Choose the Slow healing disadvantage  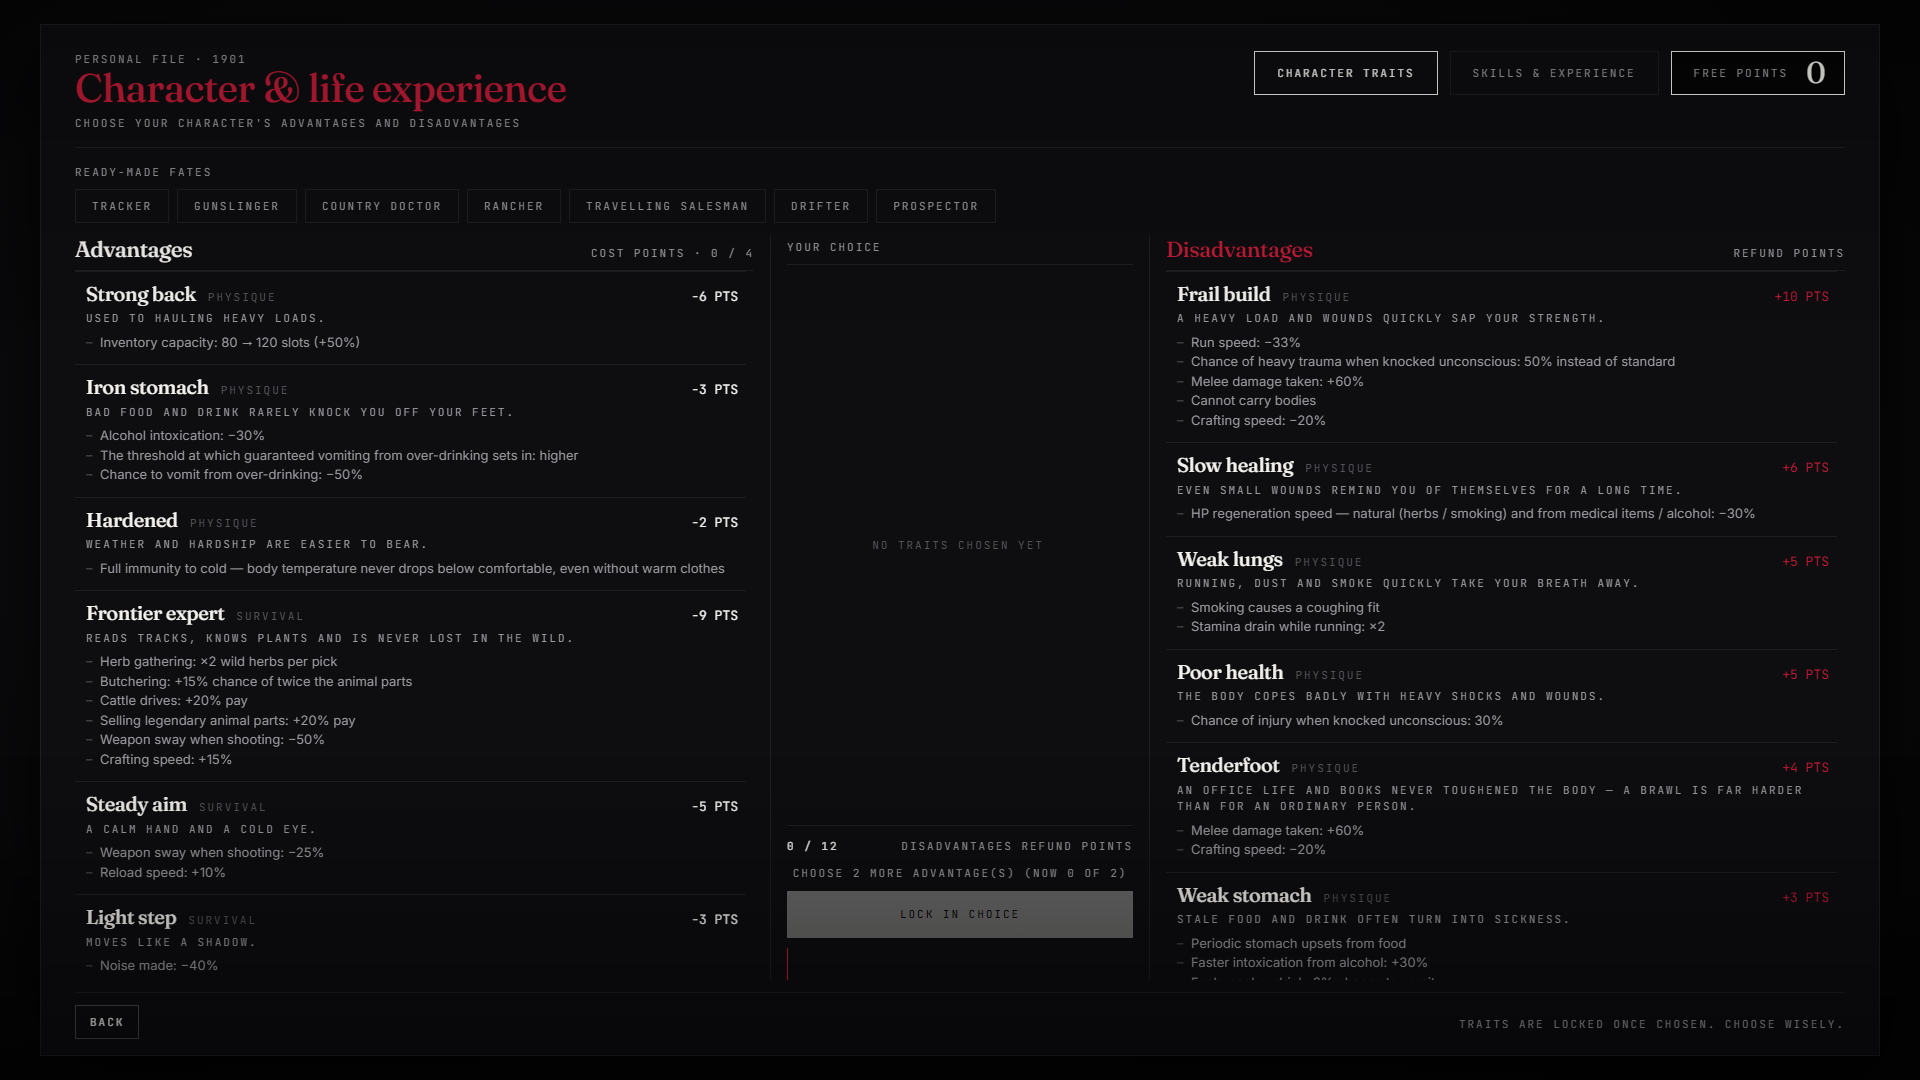1502,490
